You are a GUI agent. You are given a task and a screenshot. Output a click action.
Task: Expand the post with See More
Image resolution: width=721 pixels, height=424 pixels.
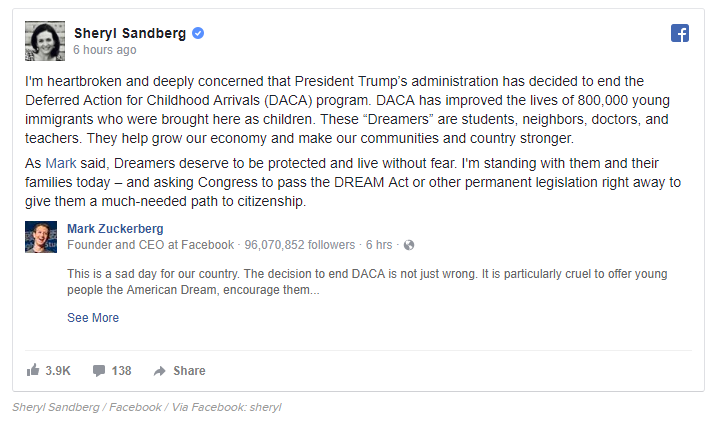93,318
